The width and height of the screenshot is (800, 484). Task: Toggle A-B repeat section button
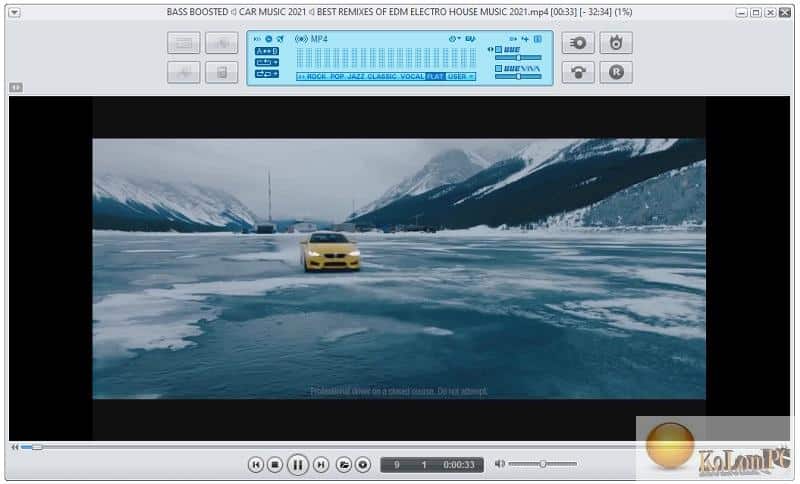(x=267, y=51)
